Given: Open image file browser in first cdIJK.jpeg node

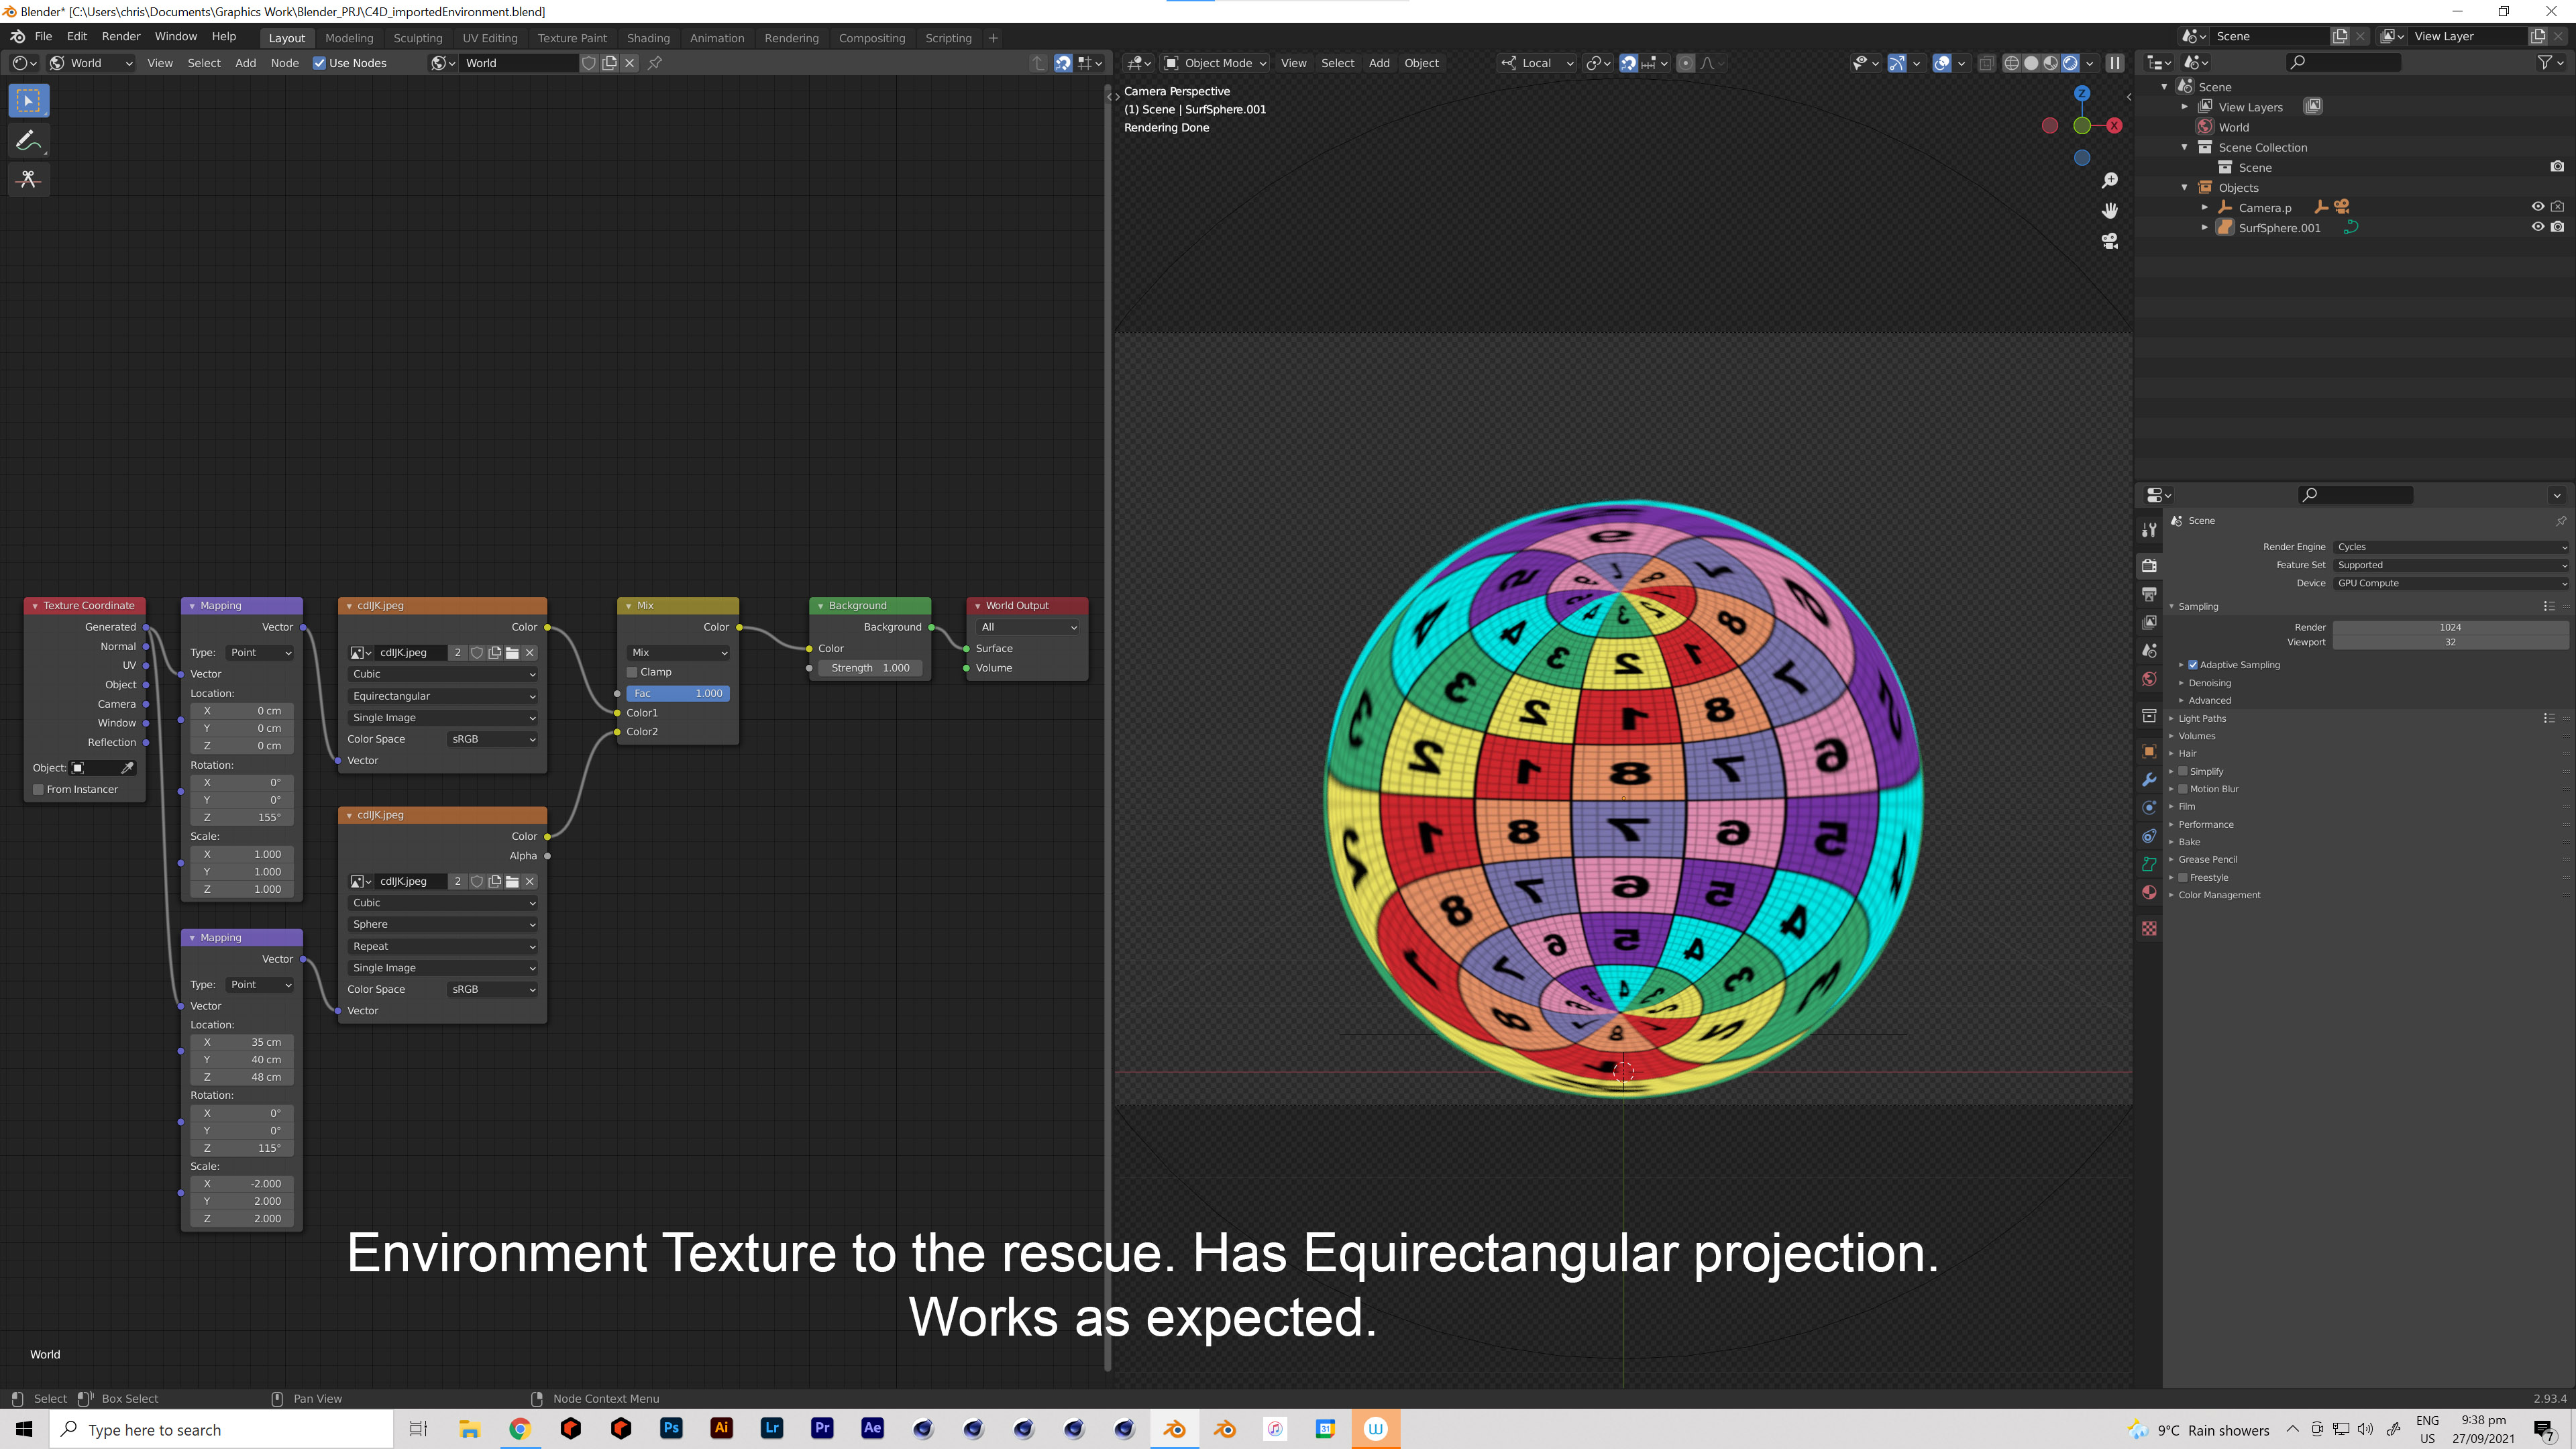Looking at the screenshot, I should pyautogui.click(x=512, y=653).
